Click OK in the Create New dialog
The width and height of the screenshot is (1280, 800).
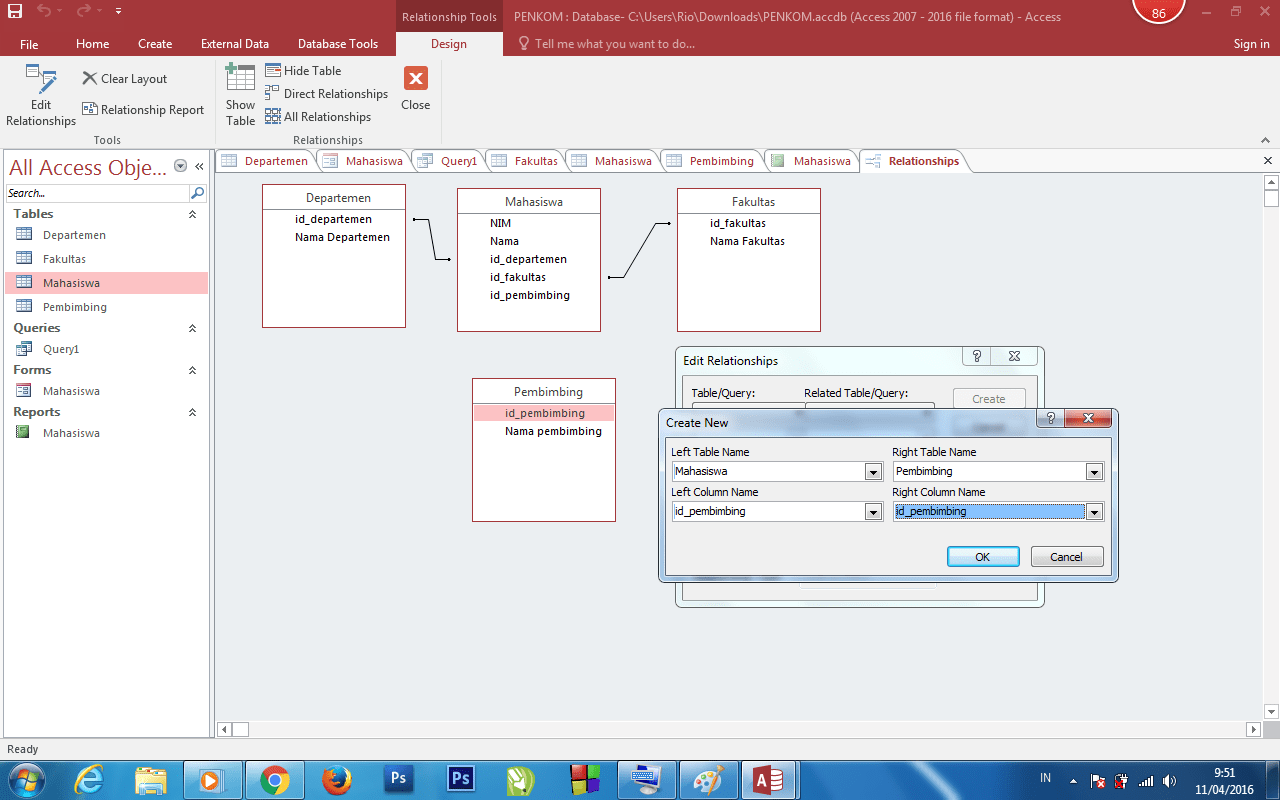[983, 557]
